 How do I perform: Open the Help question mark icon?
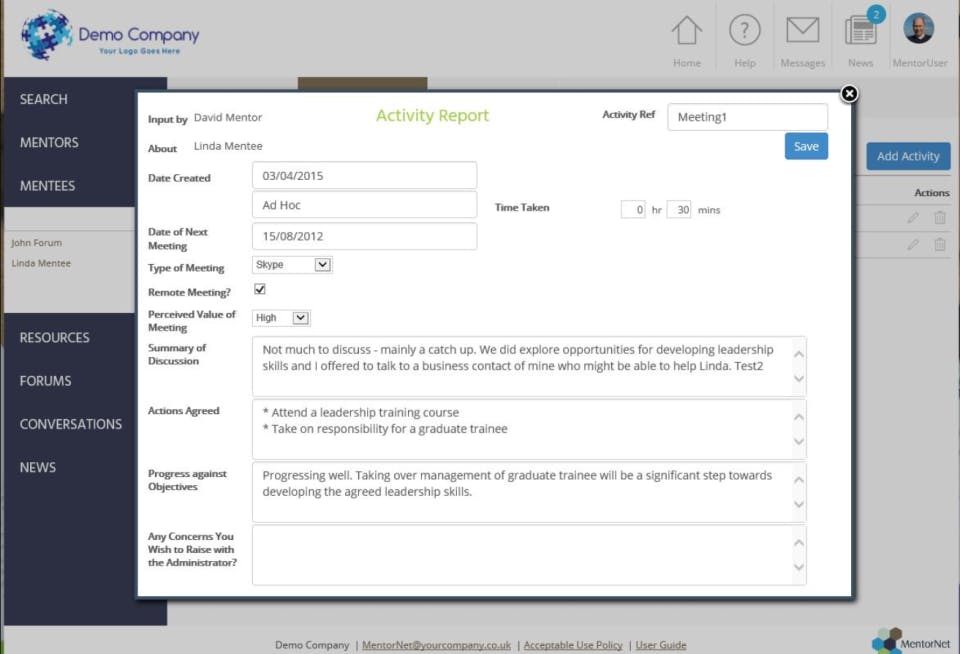point(744,30)
